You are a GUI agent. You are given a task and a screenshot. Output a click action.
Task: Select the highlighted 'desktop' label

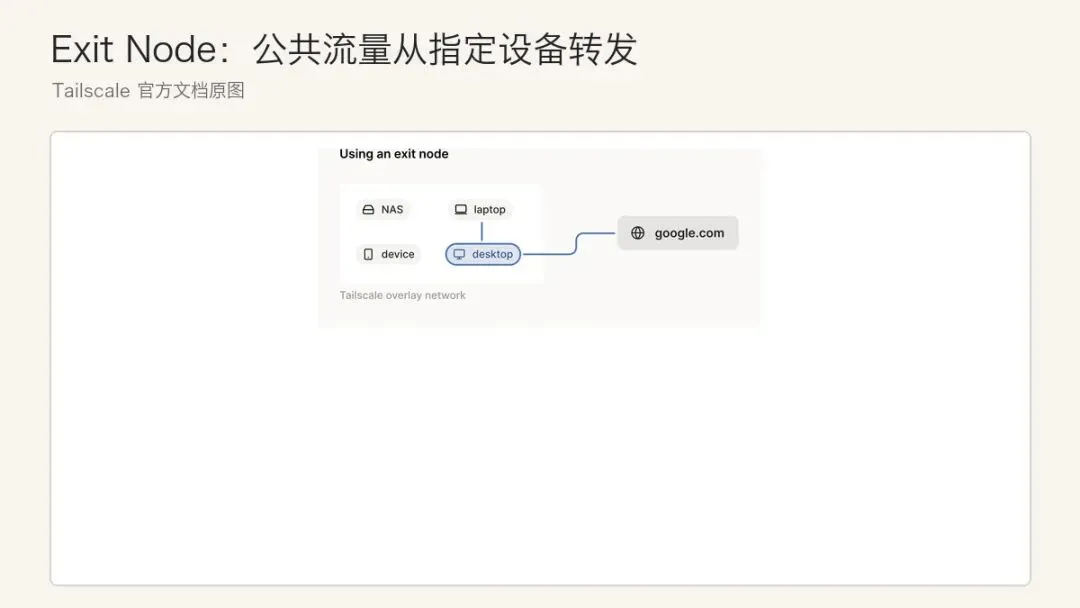[492, 254]
